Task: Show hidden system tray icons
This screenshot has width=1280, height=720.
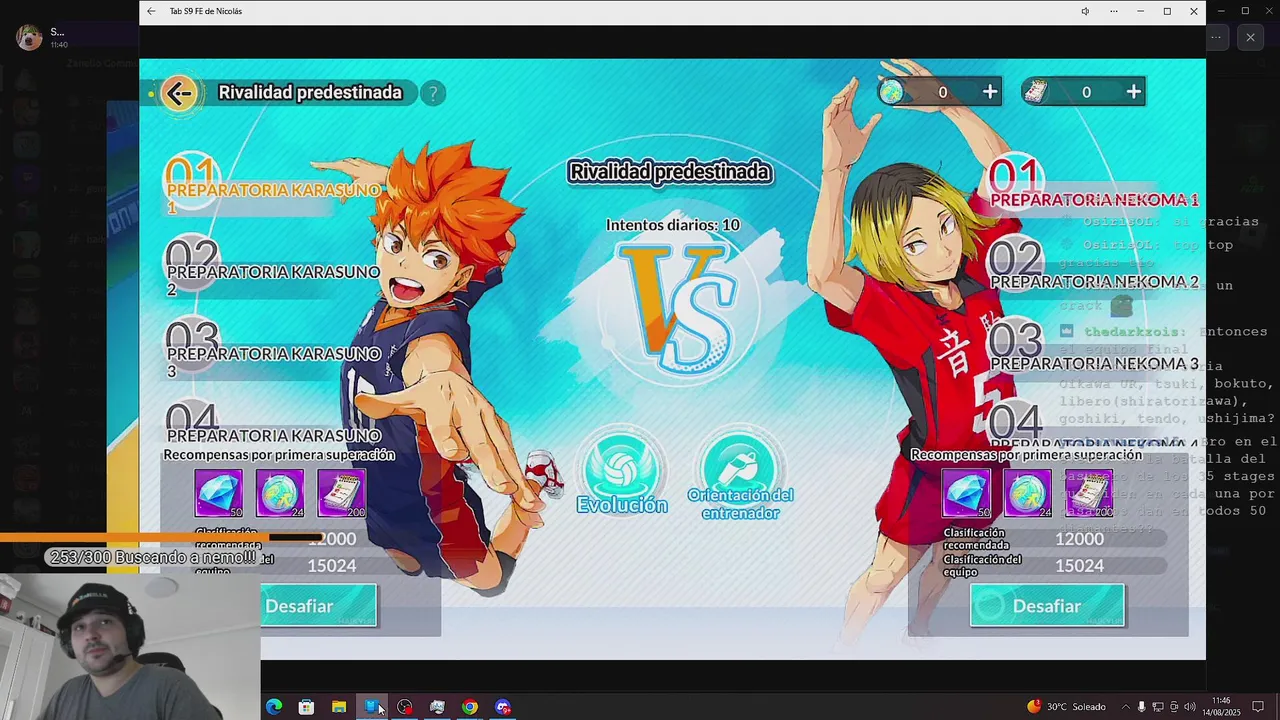Action: [1125, 707]
